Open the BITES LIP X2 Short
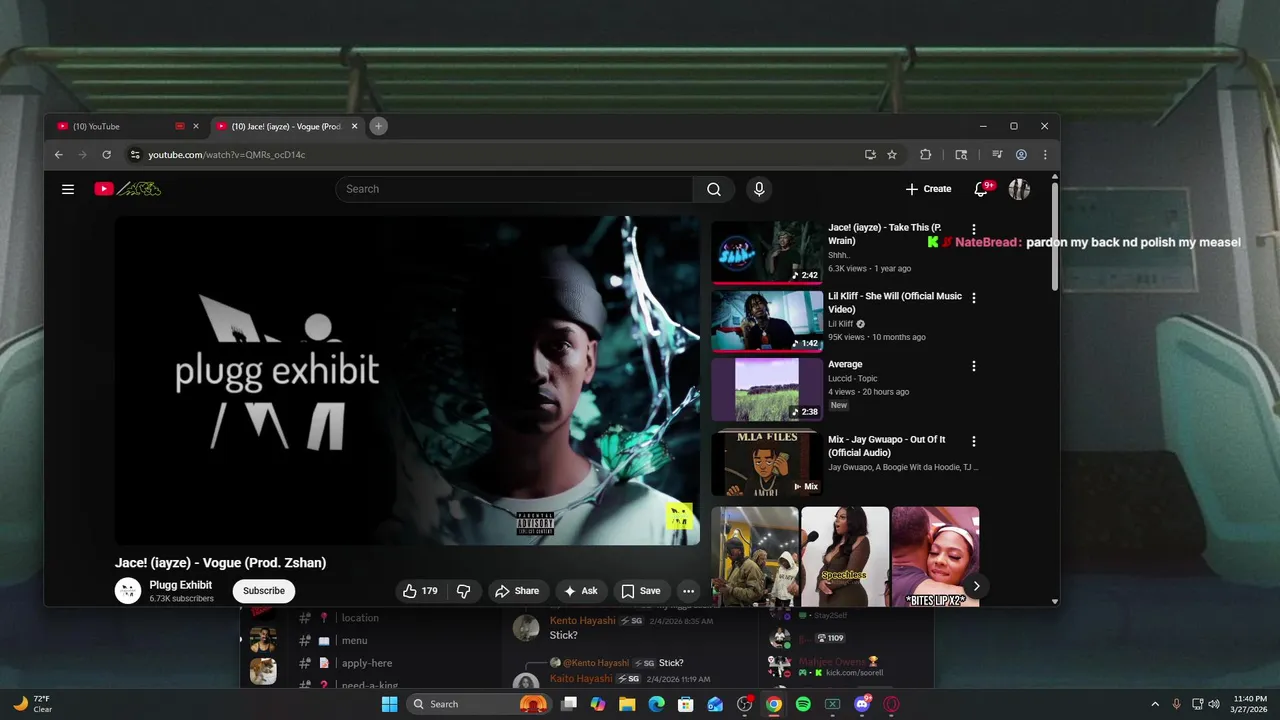 click(935, 556)
